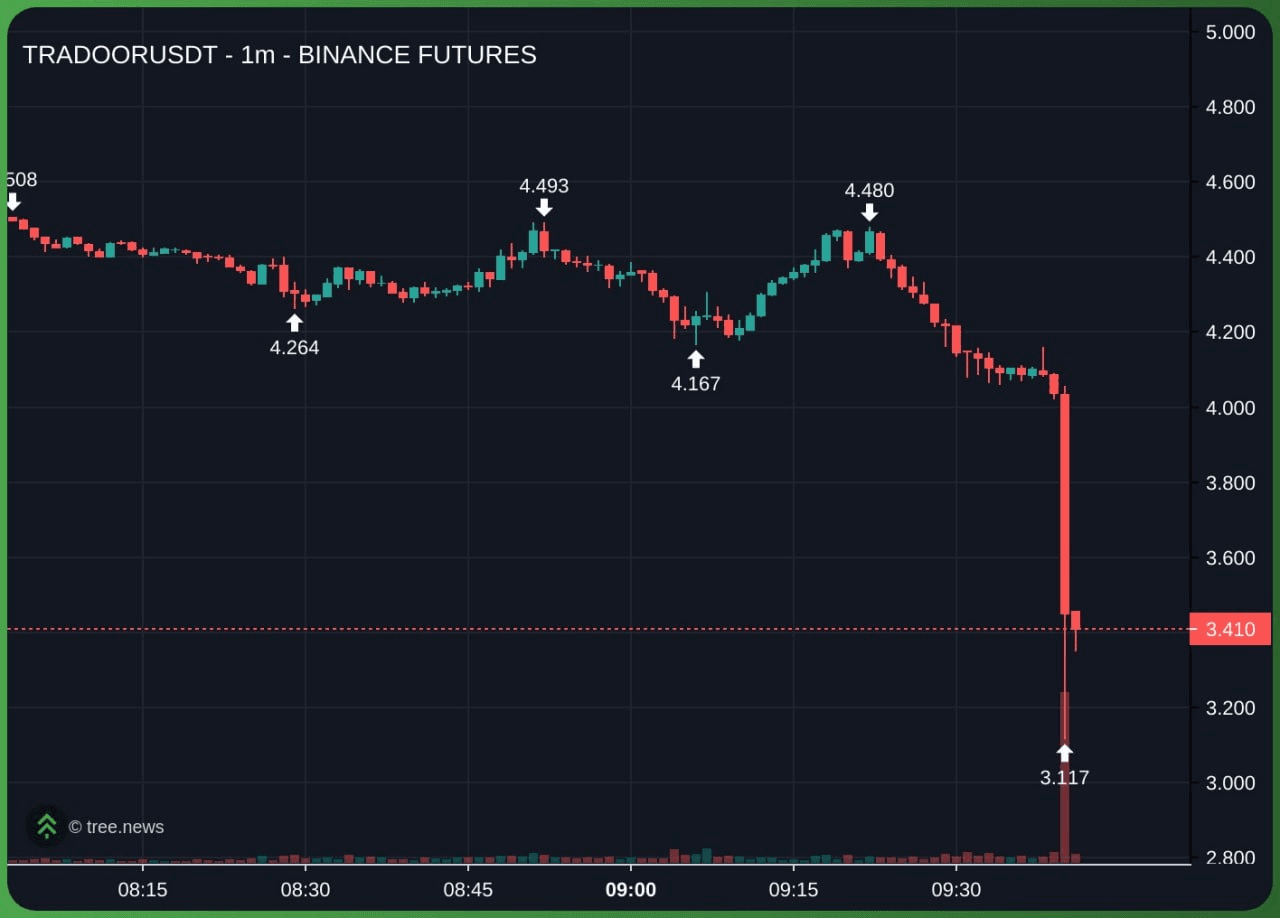Click the up arrow above 4.264 low
The image size is (1280, 918).
click(294, 323)
